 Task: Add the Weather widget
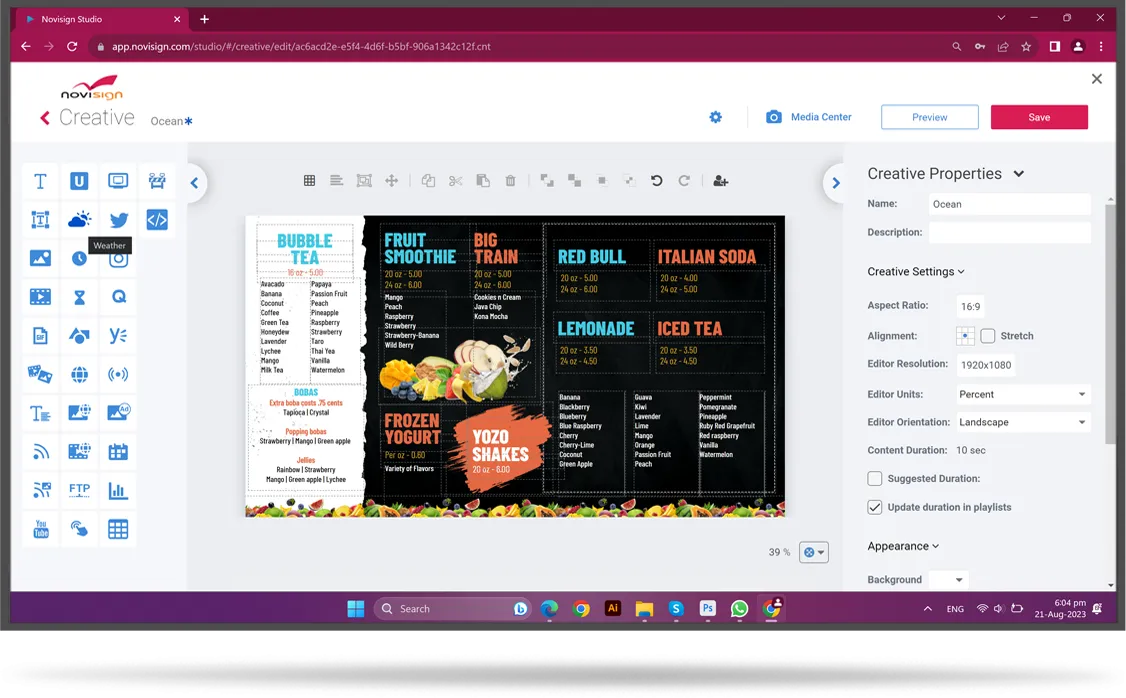[79, 219]
